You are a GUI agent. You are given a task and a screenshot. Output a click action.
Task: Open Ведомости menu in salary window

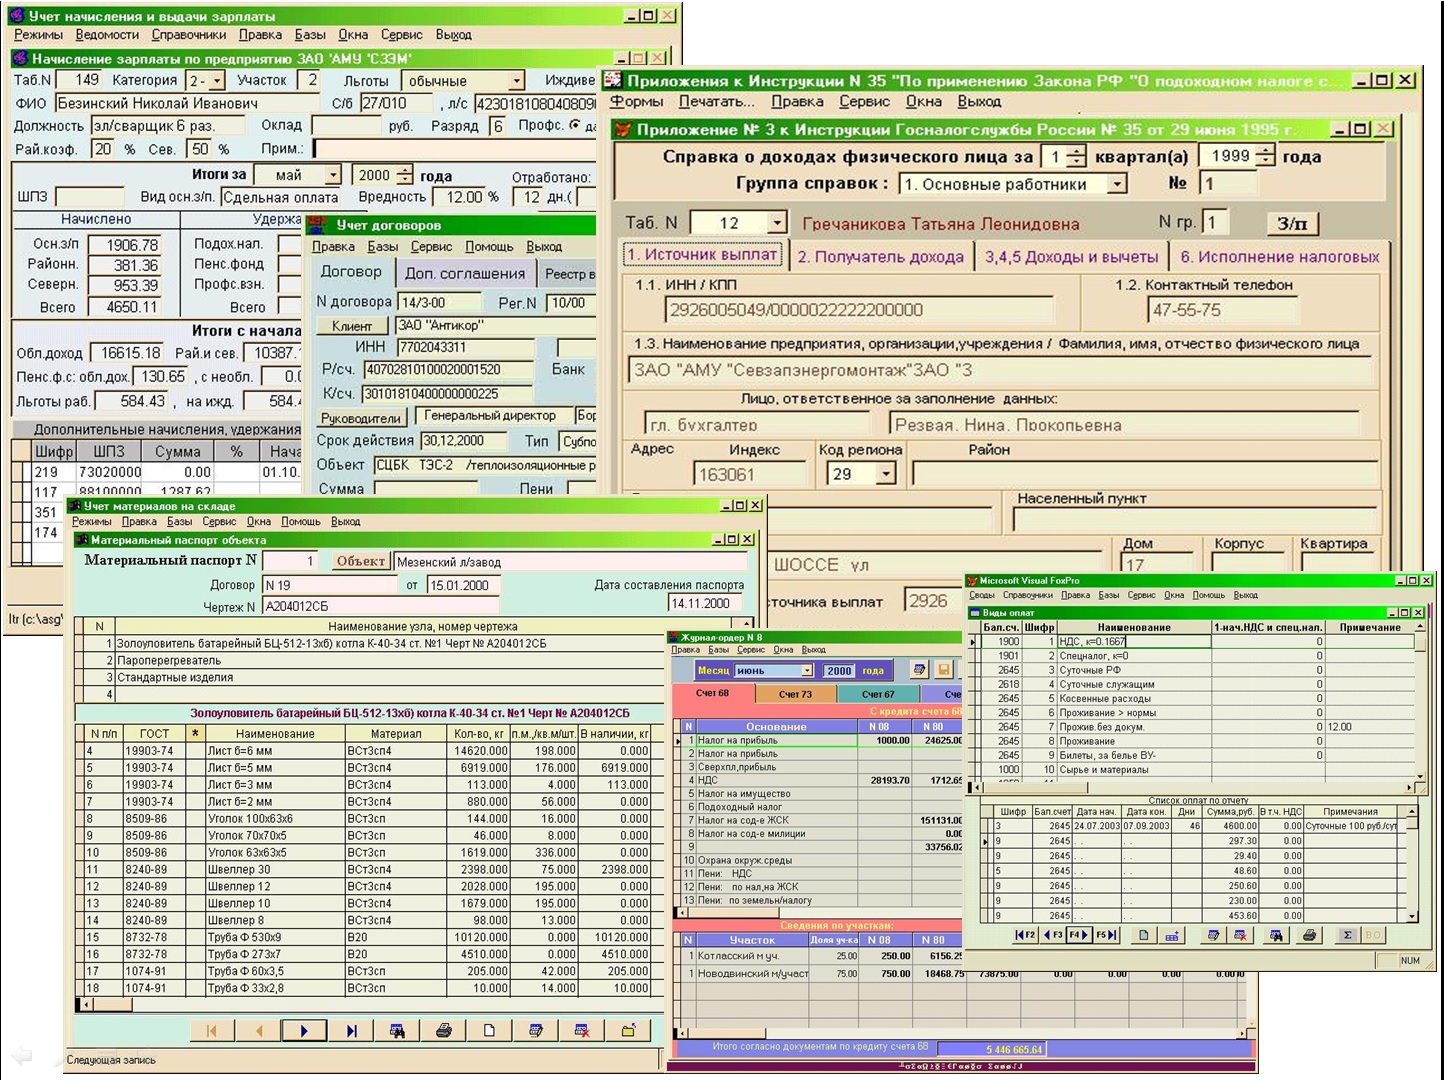107,35
